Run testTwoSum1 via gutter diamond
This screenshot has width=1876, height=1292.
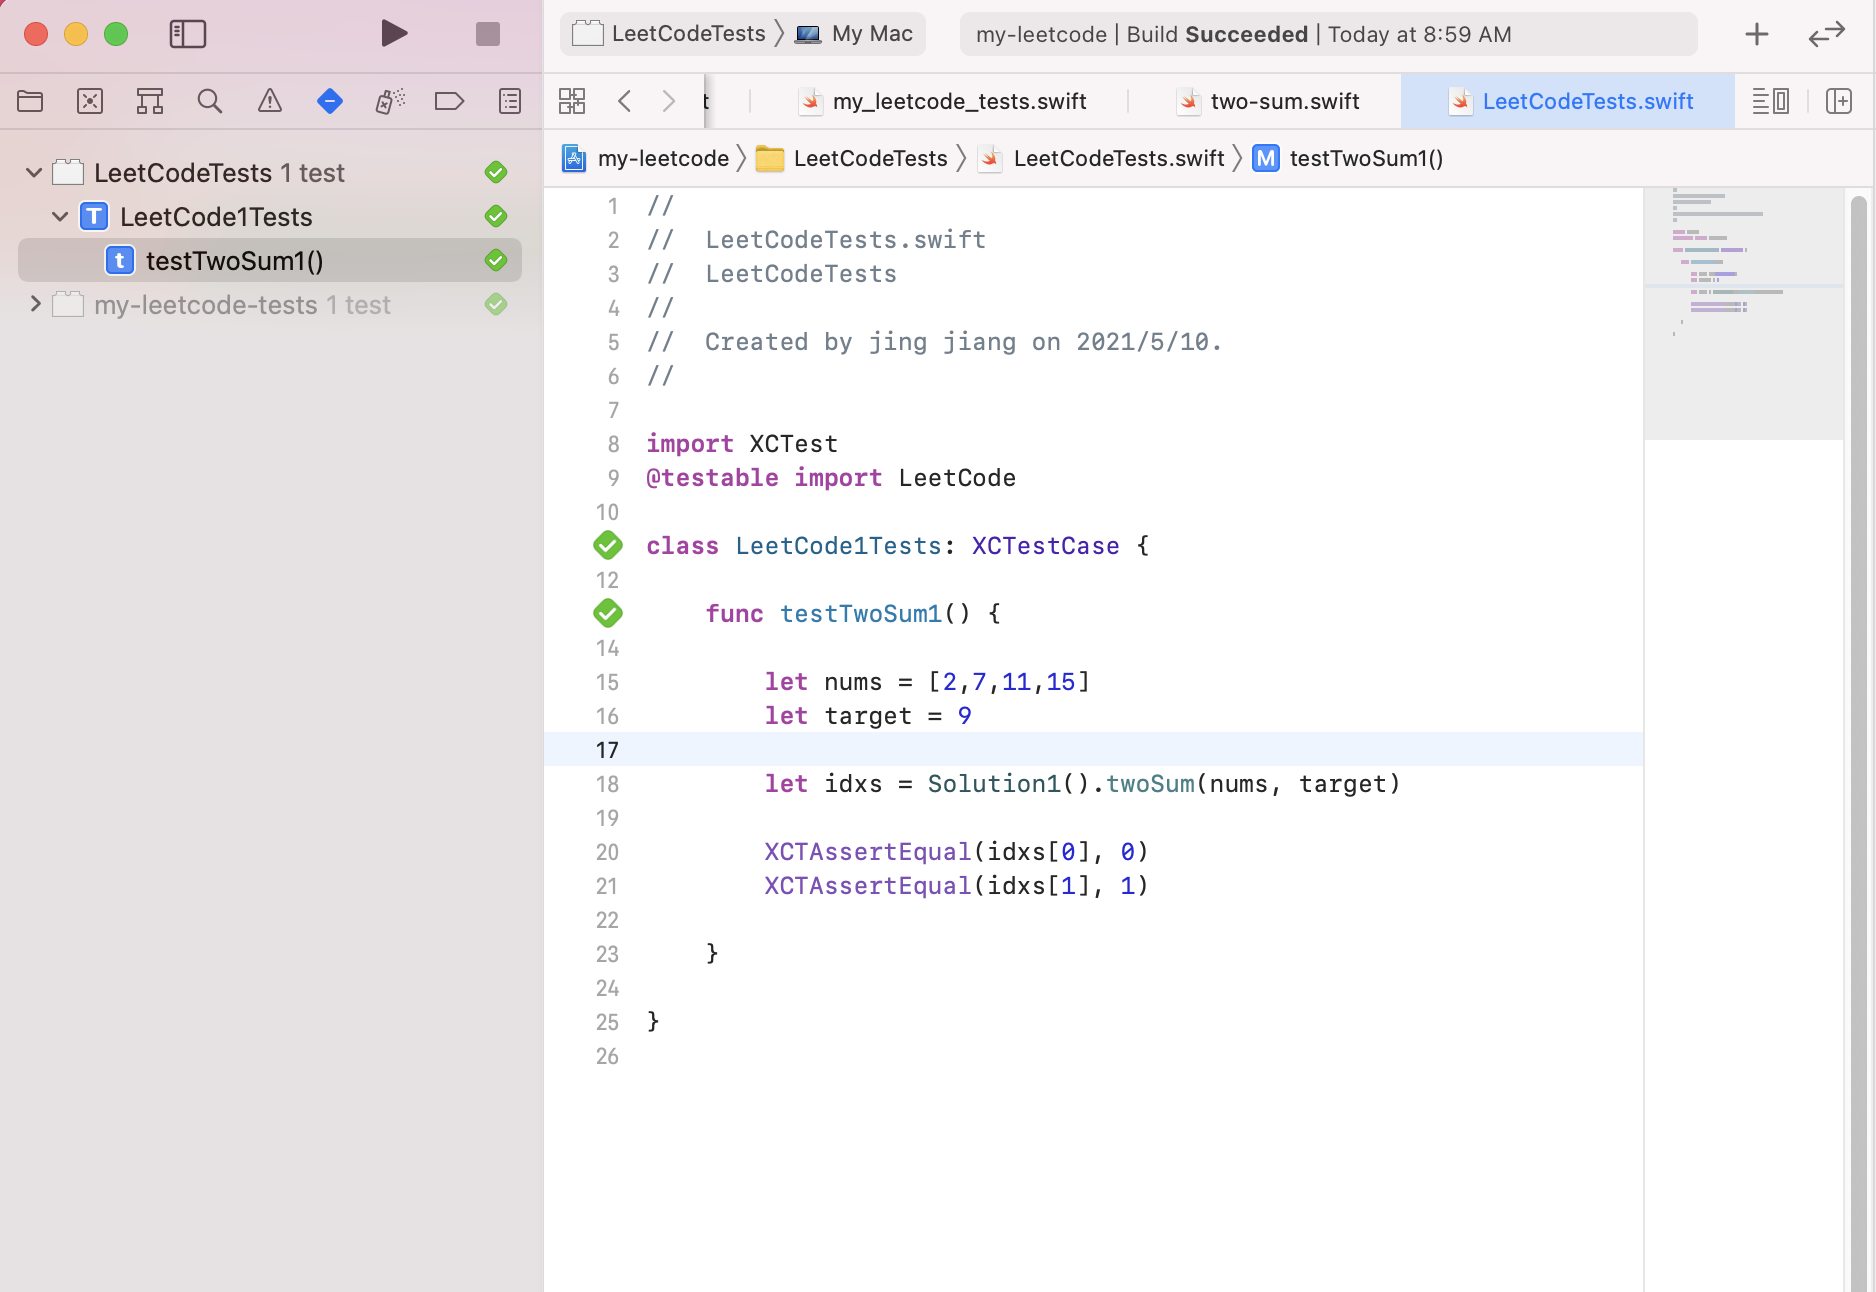(x=608, y=614)
